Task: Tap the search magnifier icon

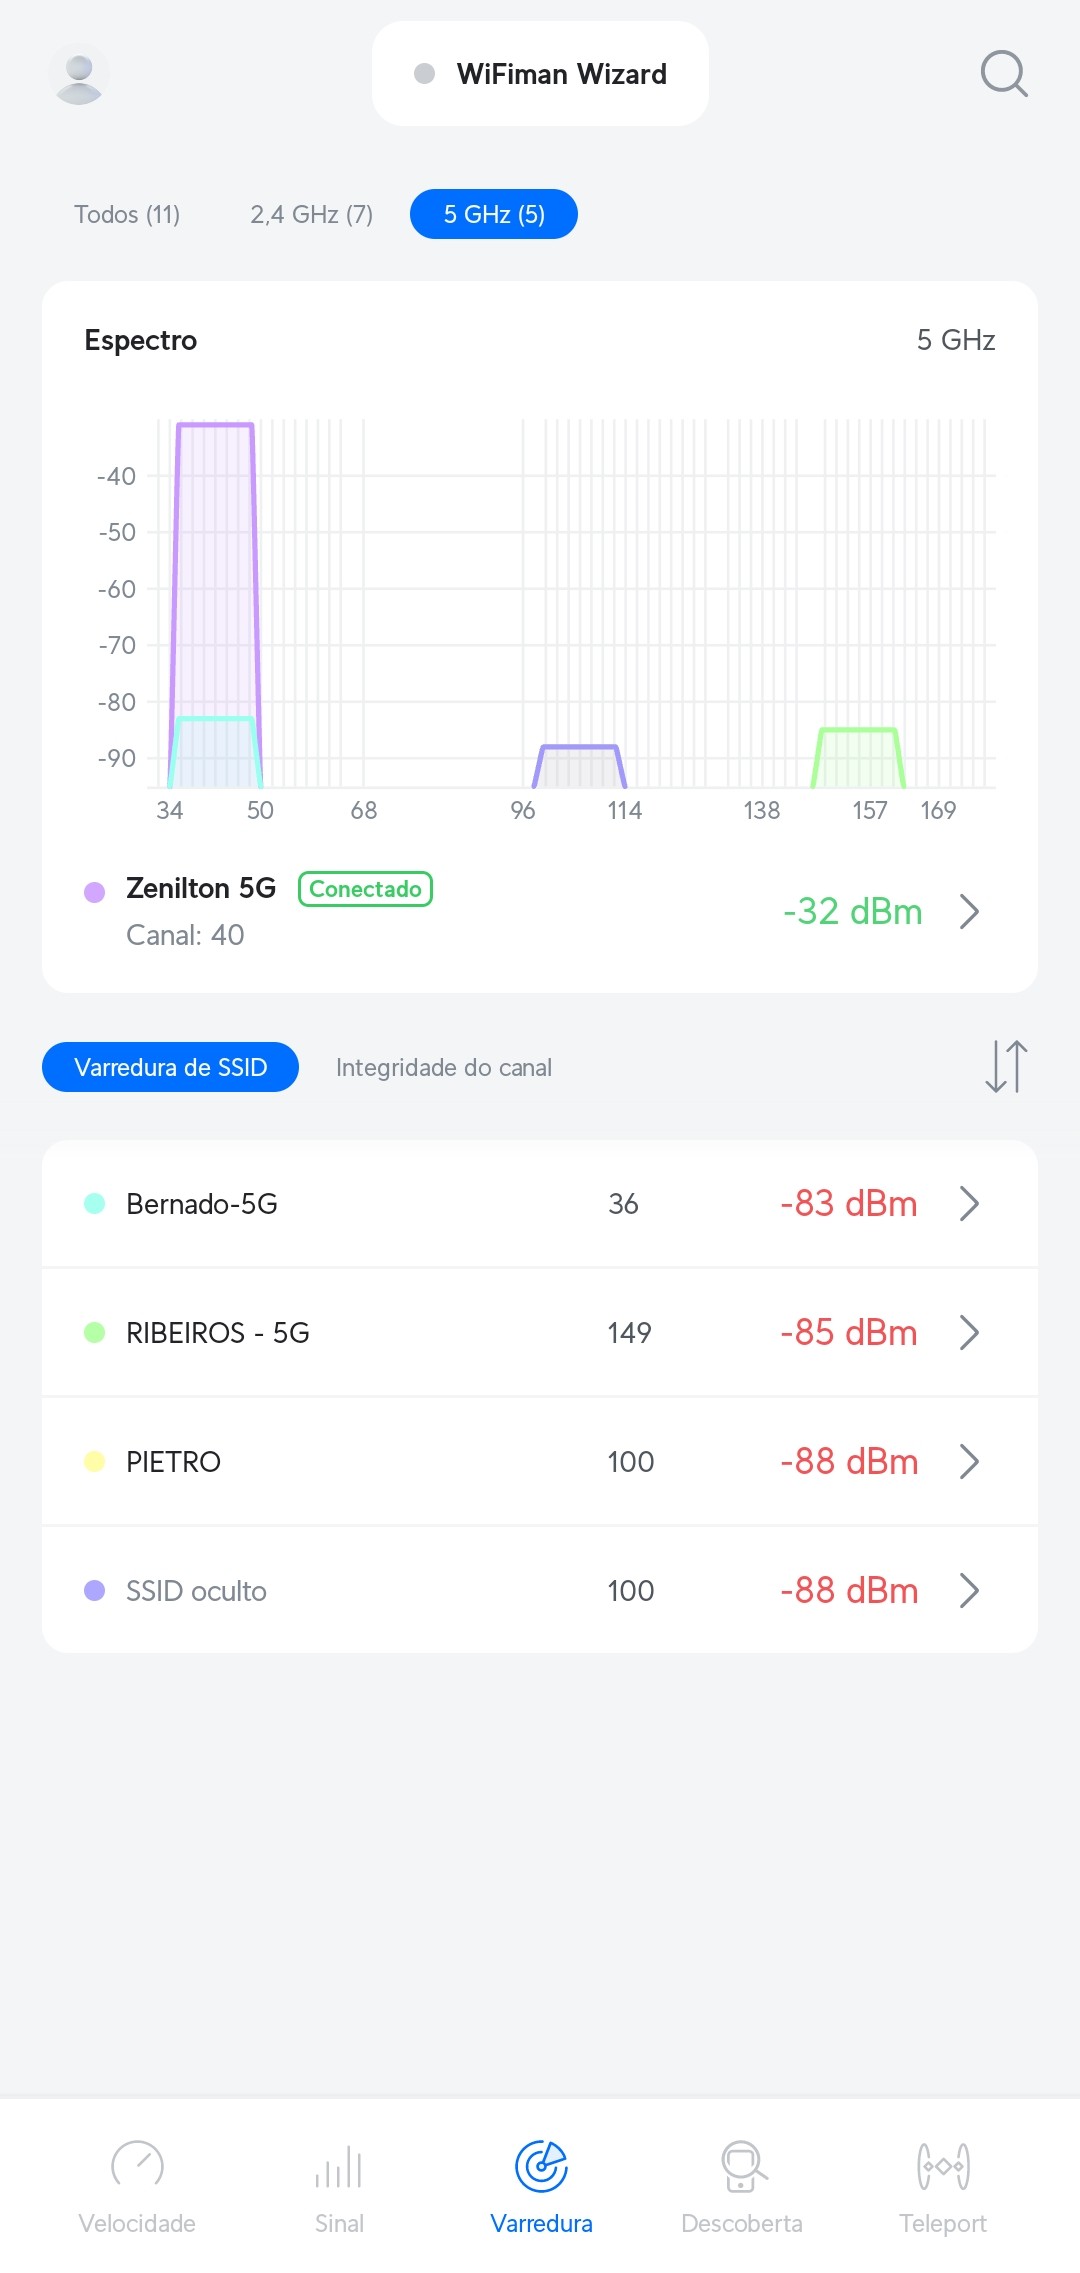Action: (x=1003, y=74)
